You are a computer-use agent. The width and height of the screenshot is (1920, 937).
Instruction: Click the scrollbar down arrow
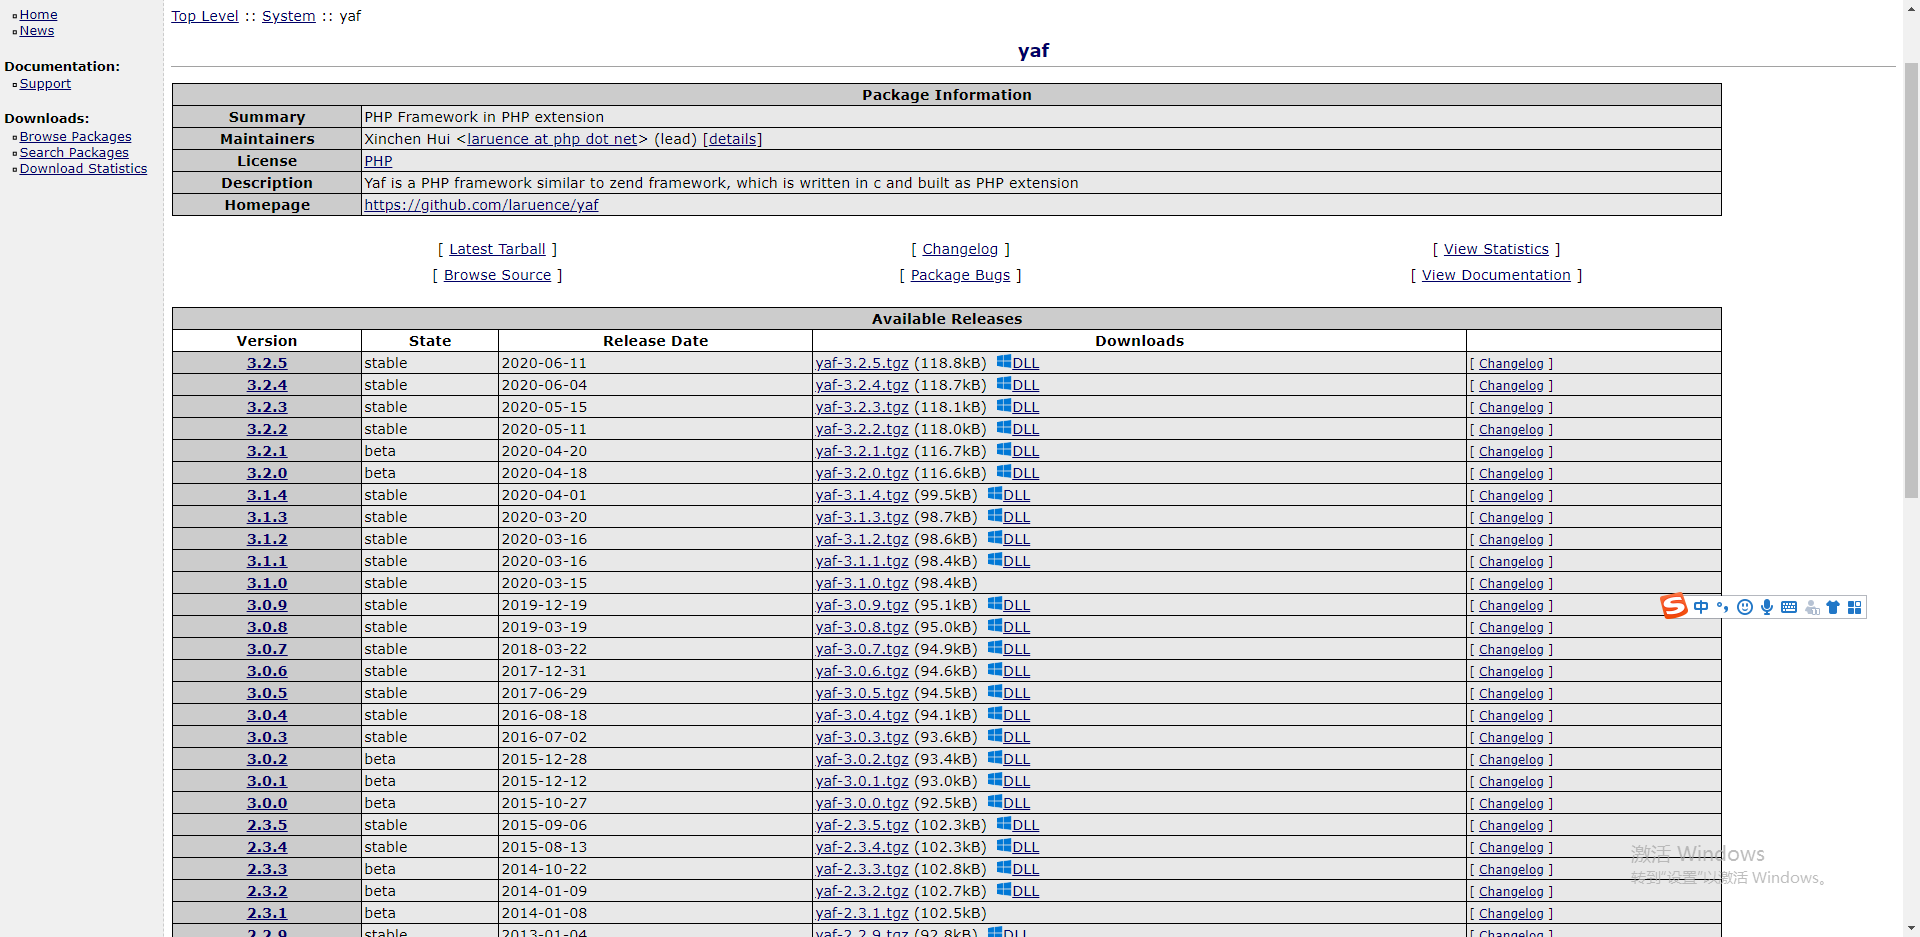tap(1911, 928)
